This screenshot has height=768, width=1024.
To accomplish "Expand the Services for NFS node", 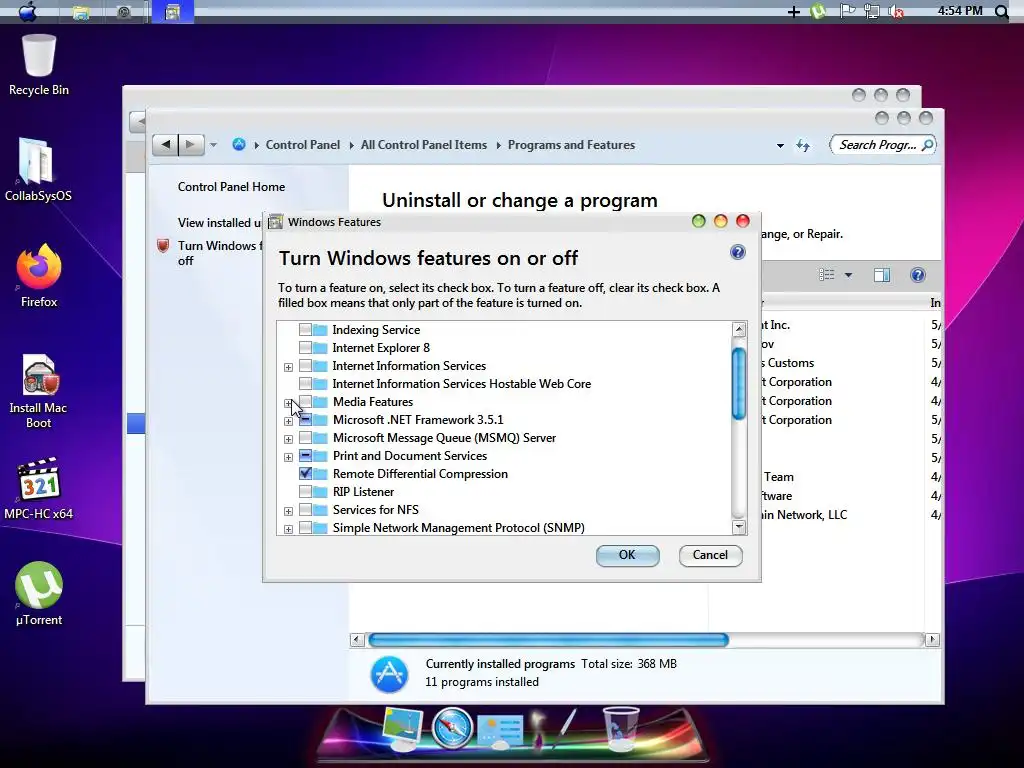I will [x=288, y=511].
